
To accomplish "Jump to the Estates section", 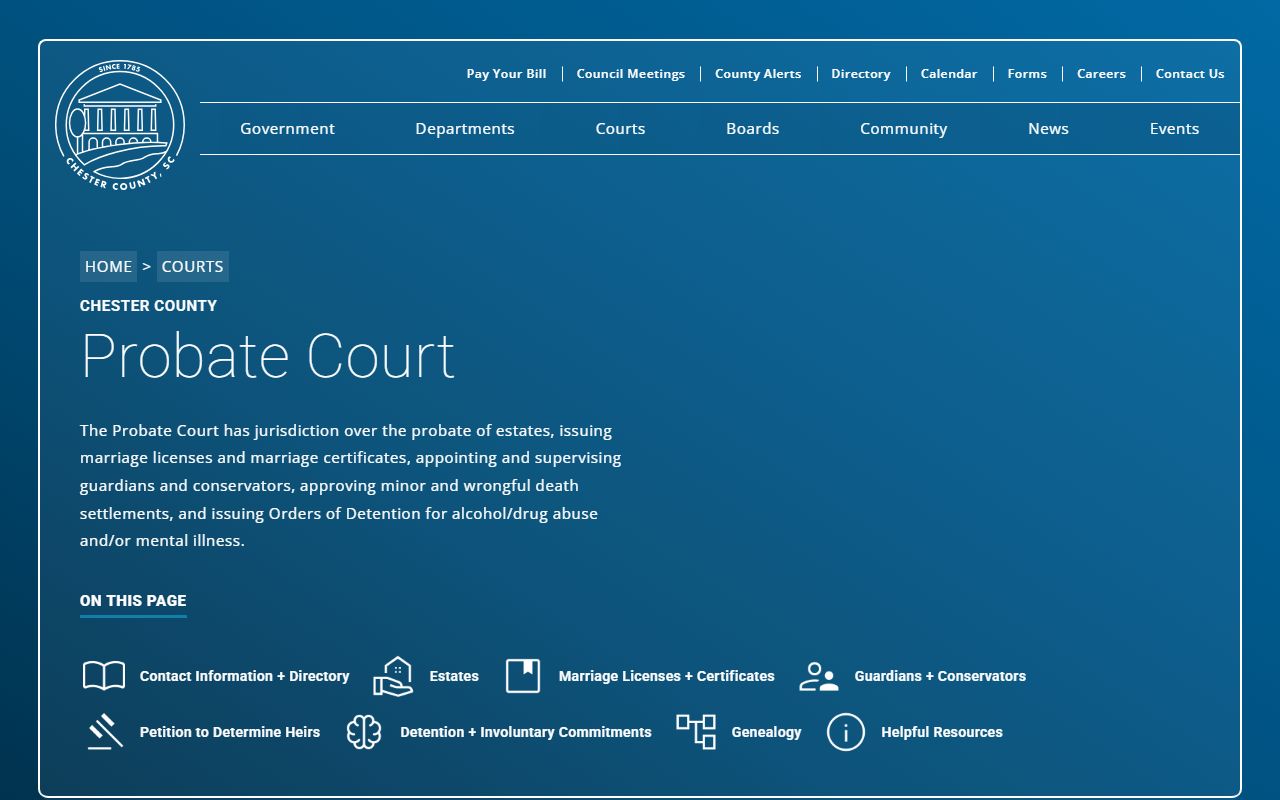I will 454,676.
